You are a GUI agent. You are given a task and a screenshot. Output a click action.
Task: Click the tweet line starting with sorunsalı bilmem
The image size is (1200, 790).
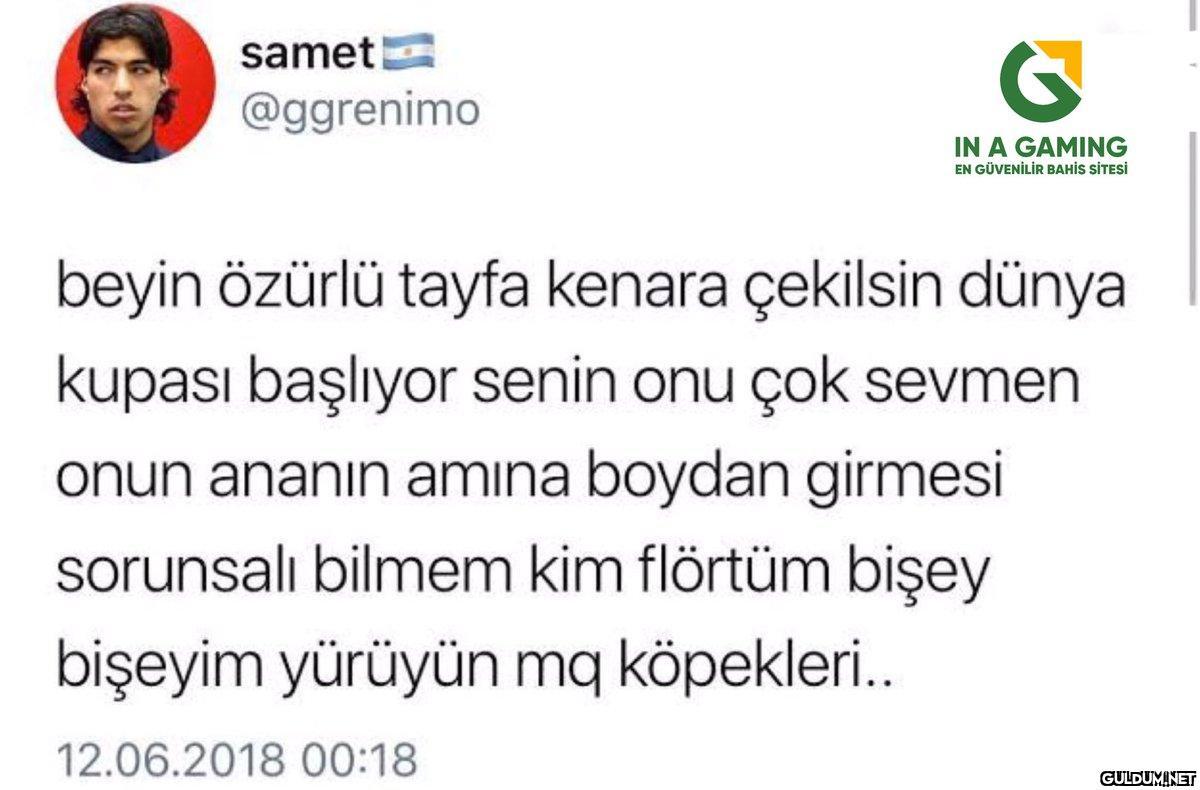pyautogui.click(x=523, y=573)
